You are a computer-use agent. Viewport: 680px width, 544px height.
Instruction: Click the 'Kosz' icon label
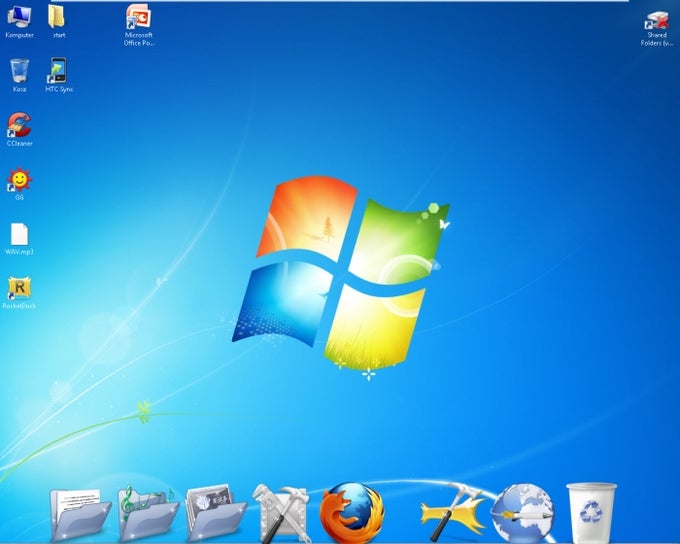click(19, 89)
